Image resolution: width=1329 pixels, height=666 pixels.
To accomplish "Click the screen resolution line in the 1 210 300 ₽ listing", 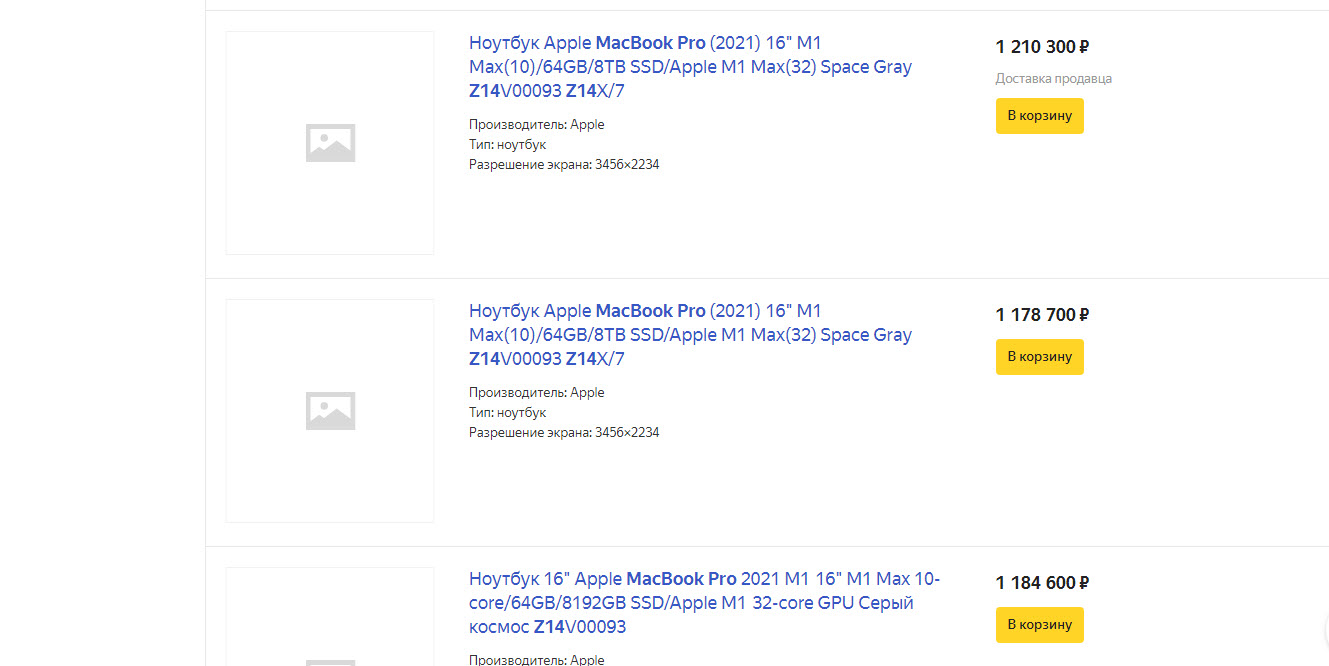I will 564,165.
